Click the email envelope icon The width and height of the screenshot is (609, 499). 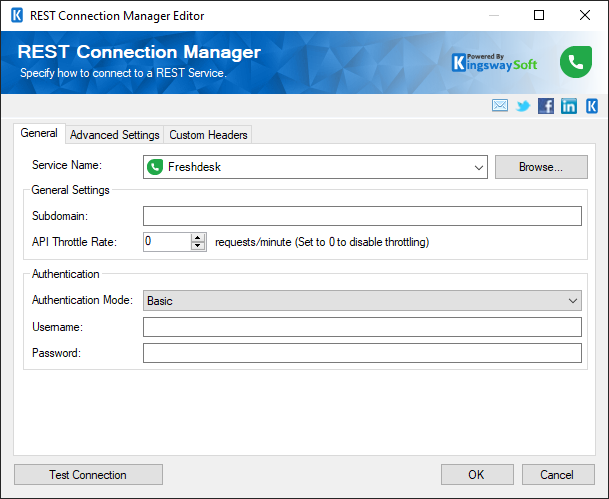(x=500, y=106)
